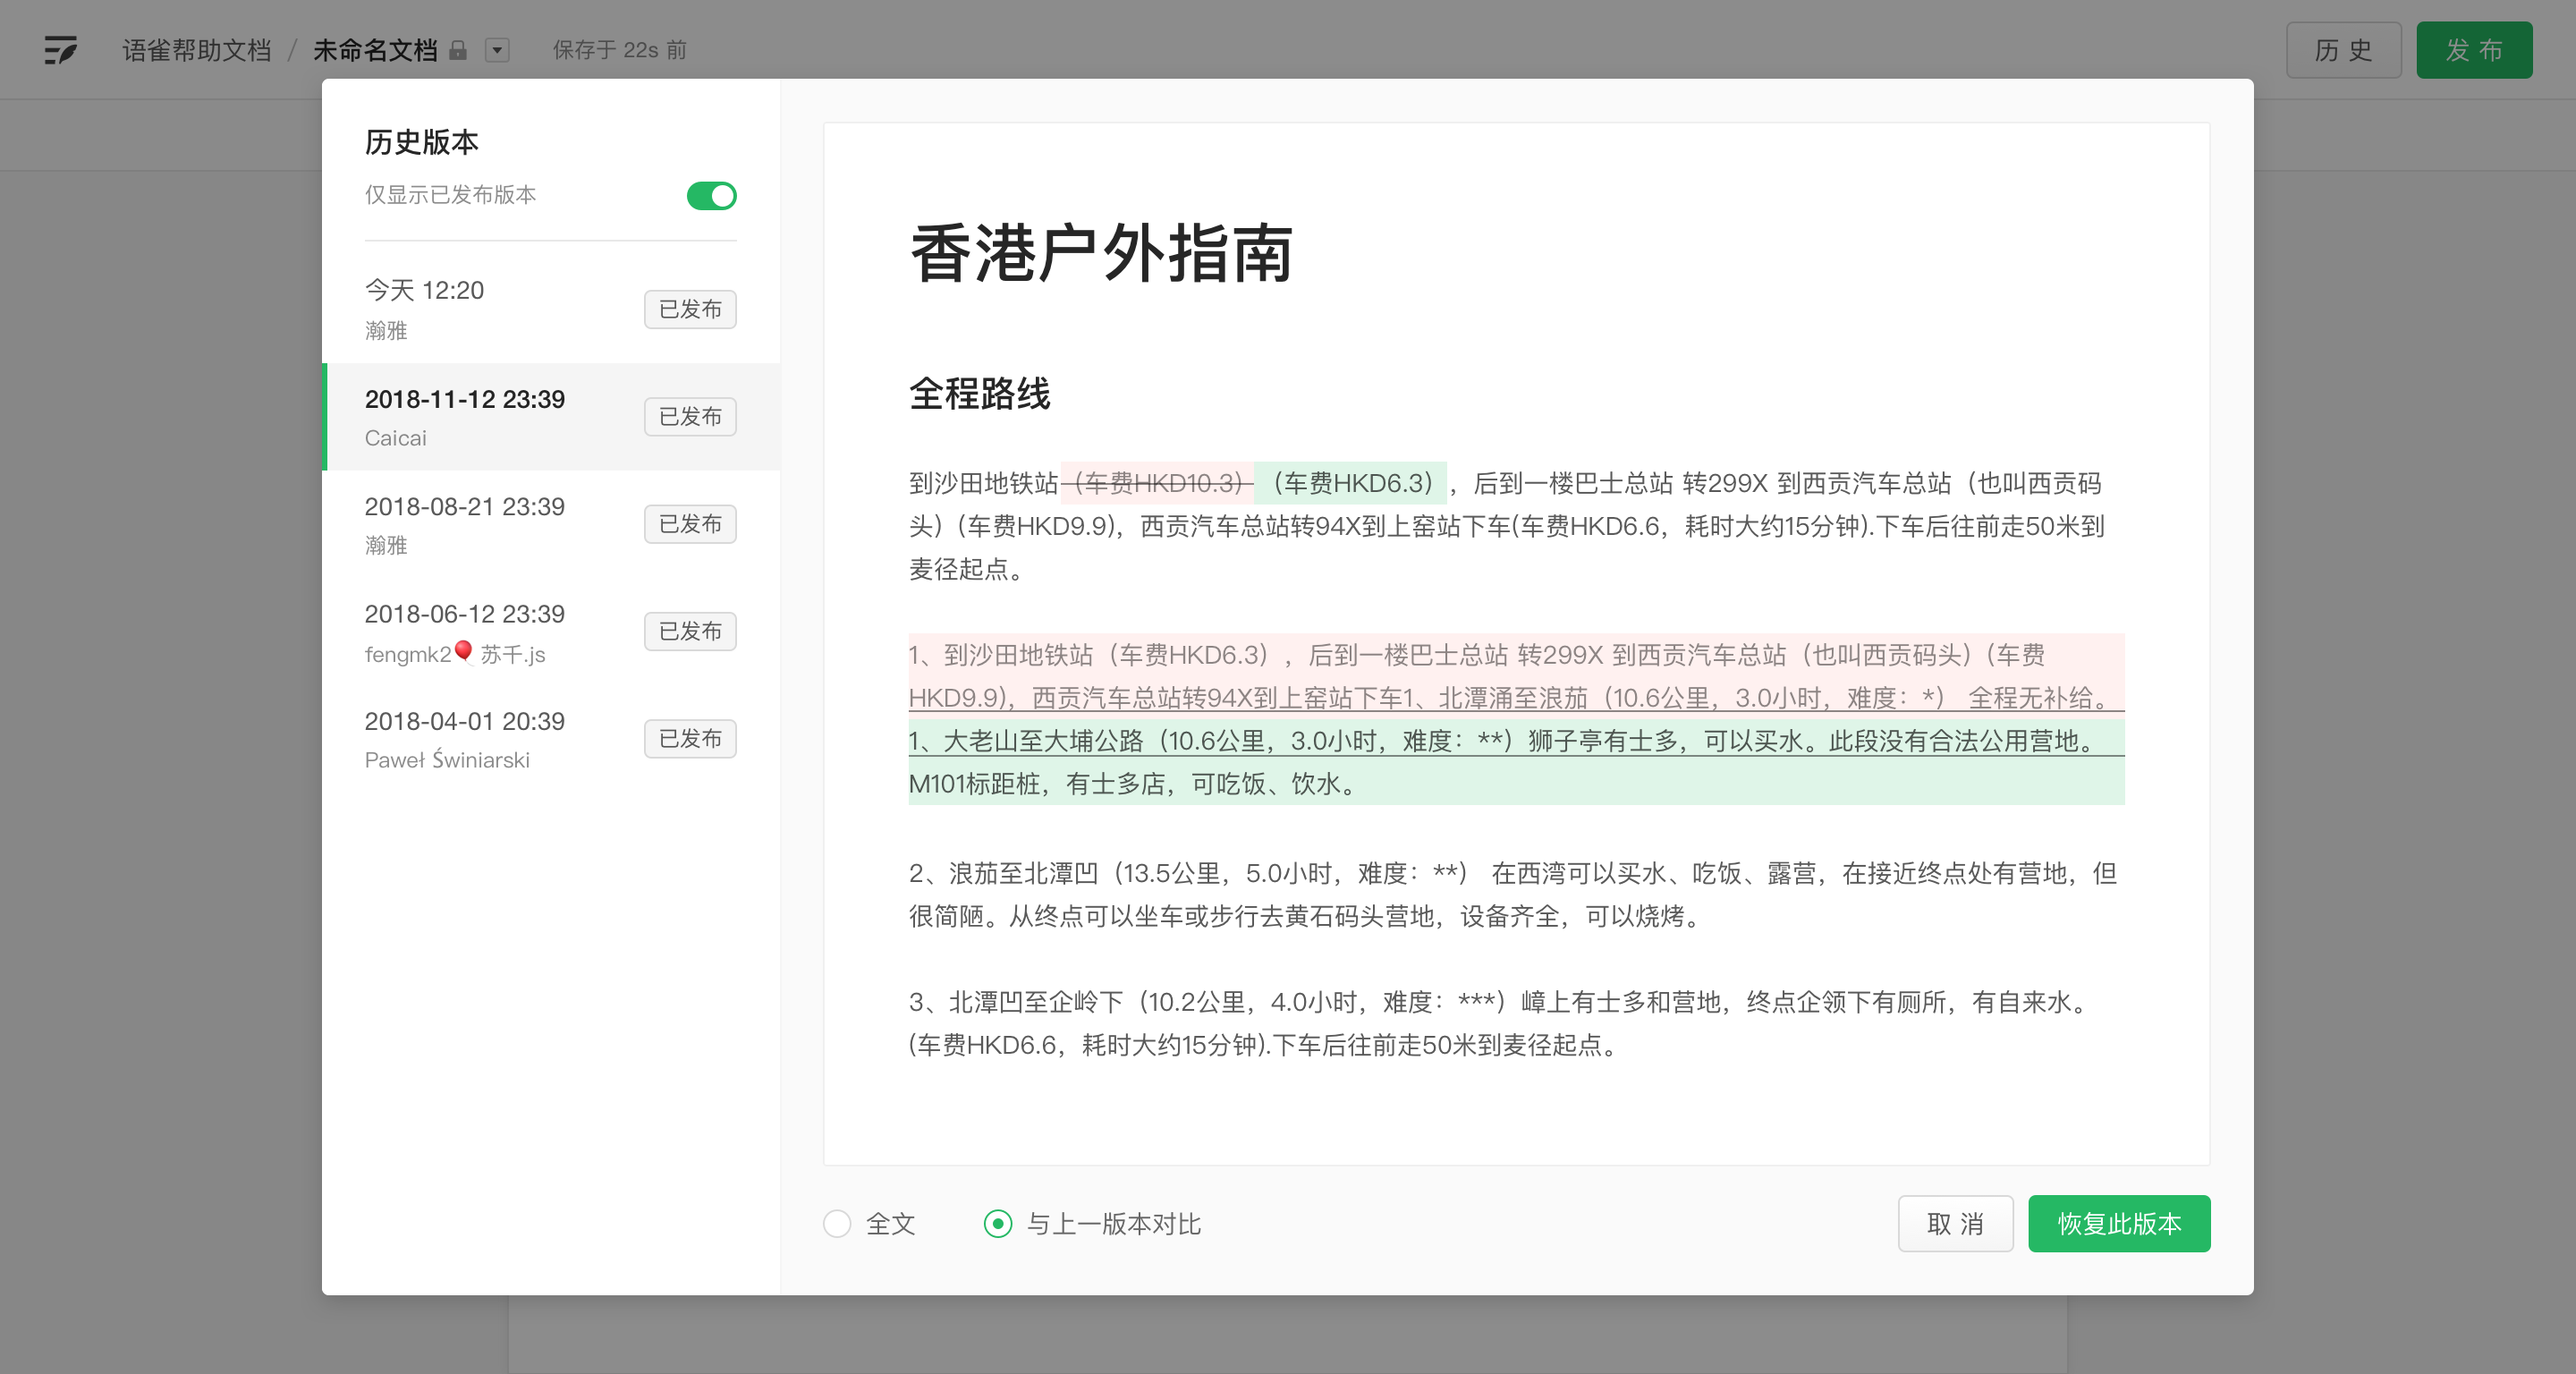Click the 已发布 tag on 2018-04-01 version
Viewport: 2576px width, 1374px height.
point(690,739)
